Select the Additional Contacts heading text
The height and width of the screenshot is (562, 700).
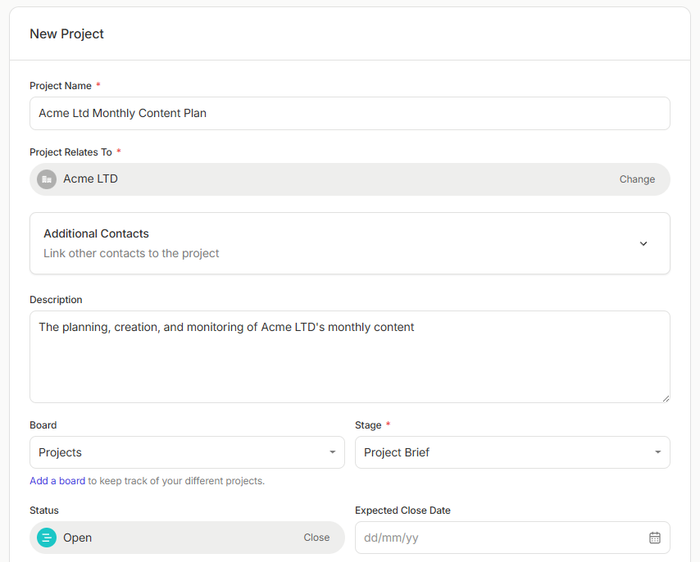96,233
